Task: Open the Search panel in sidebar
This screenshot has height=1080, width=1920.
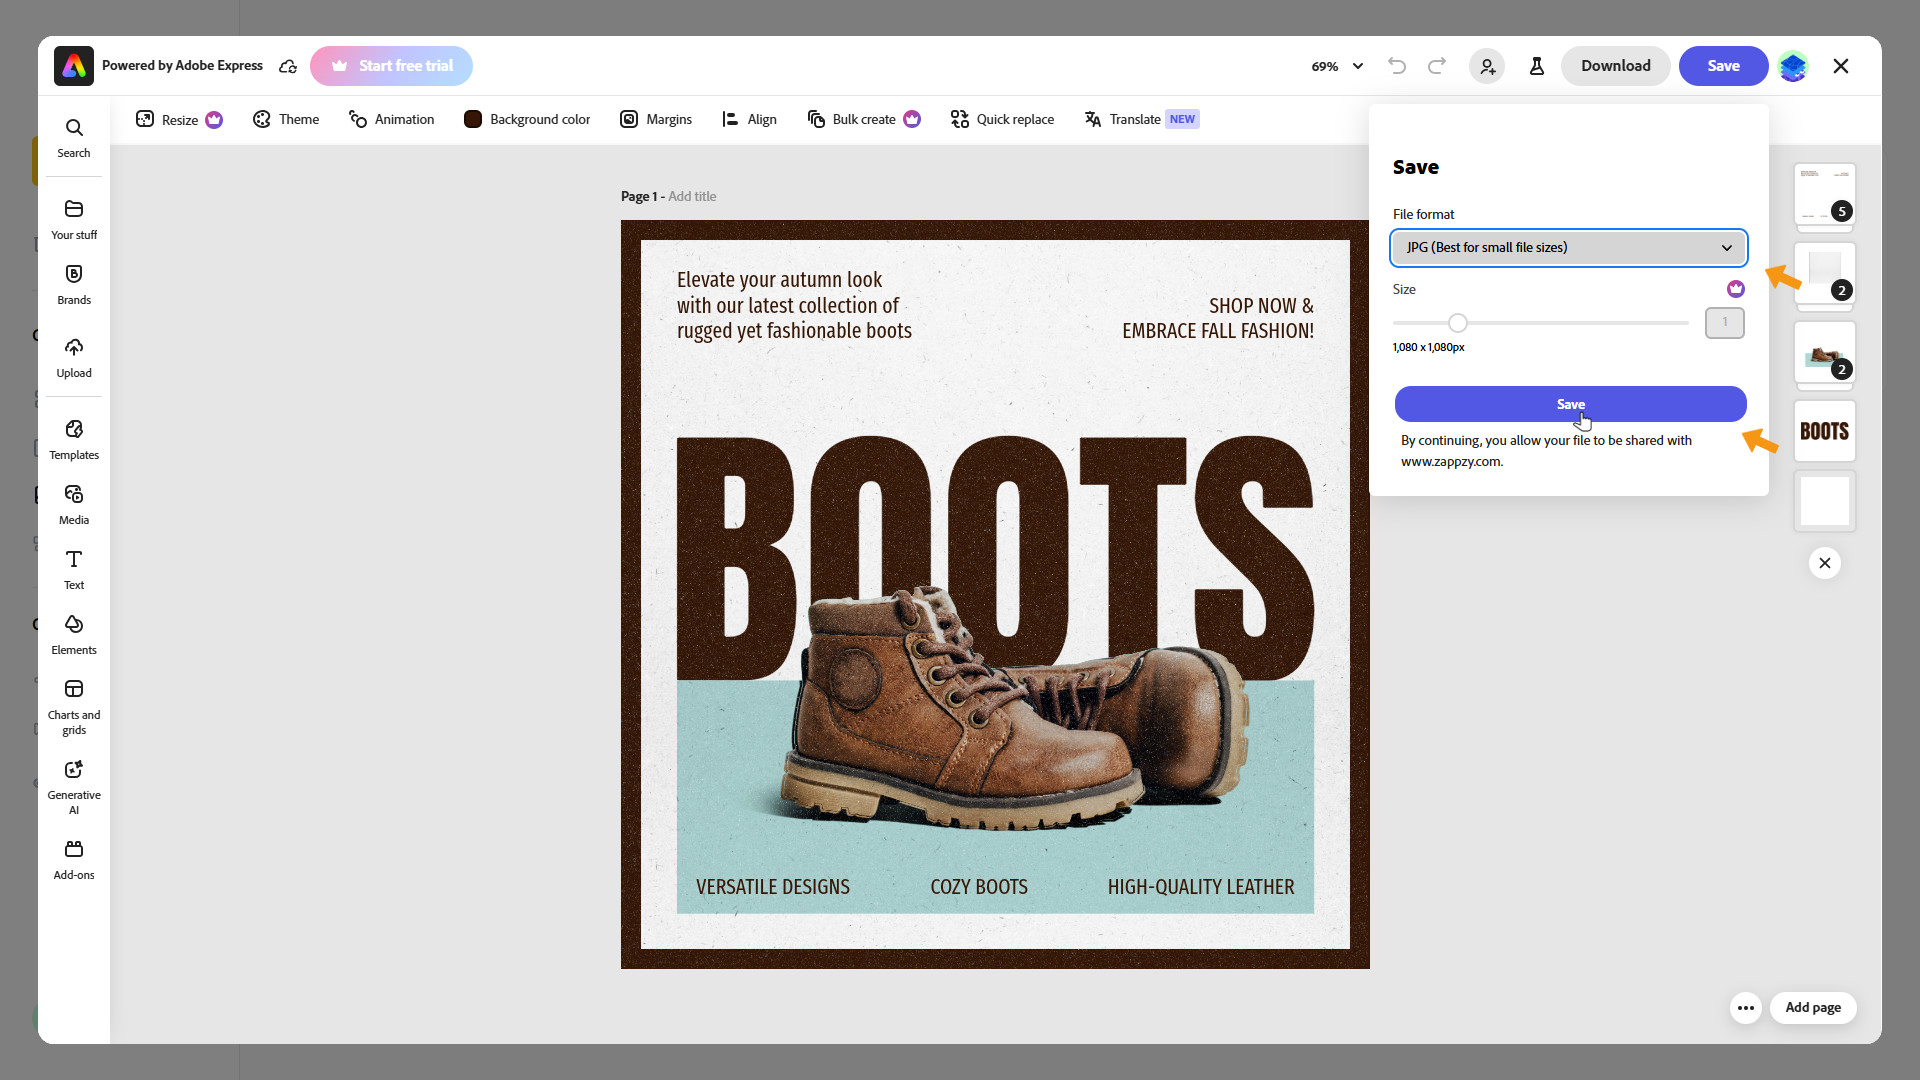Action: (x=73, y=138)
